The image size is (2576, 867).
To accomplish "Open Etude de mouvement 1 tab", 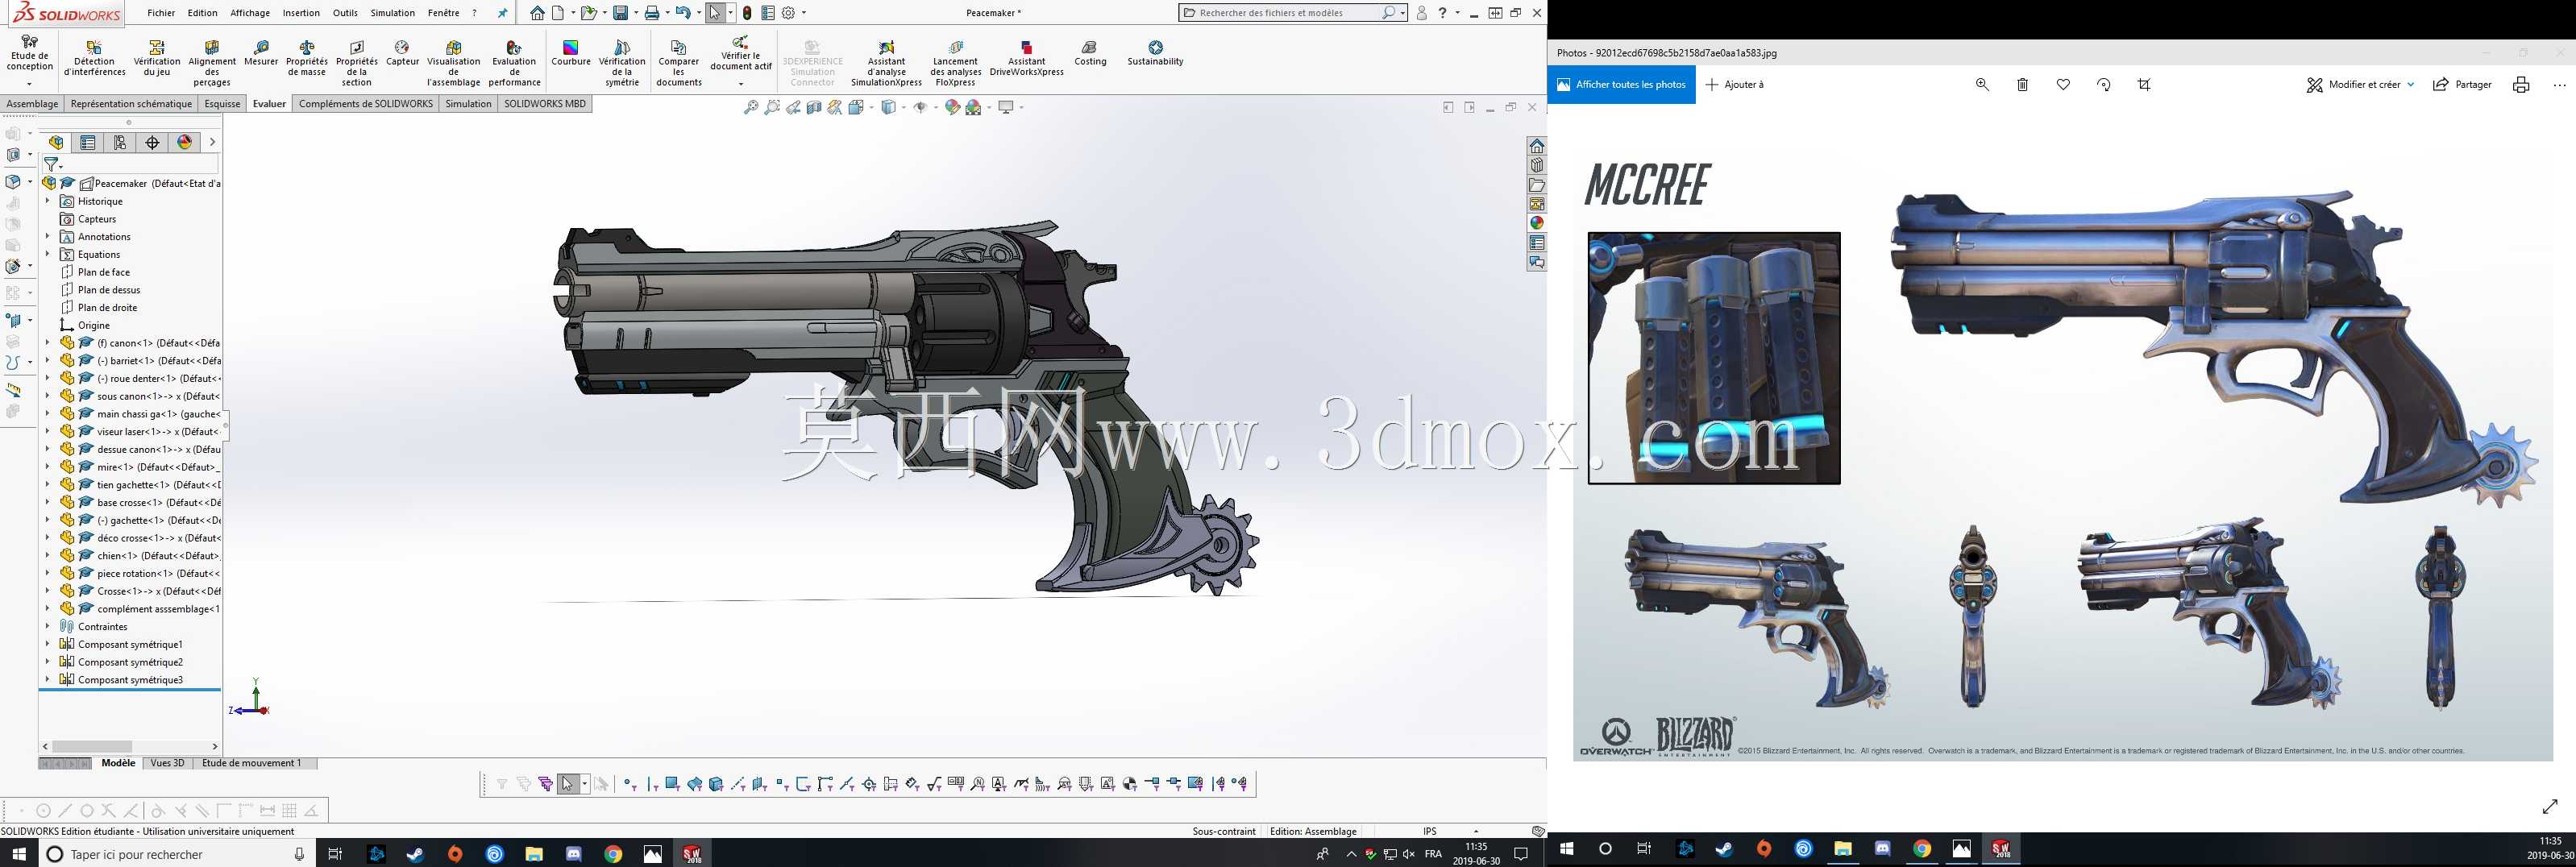I will point(251,763).
